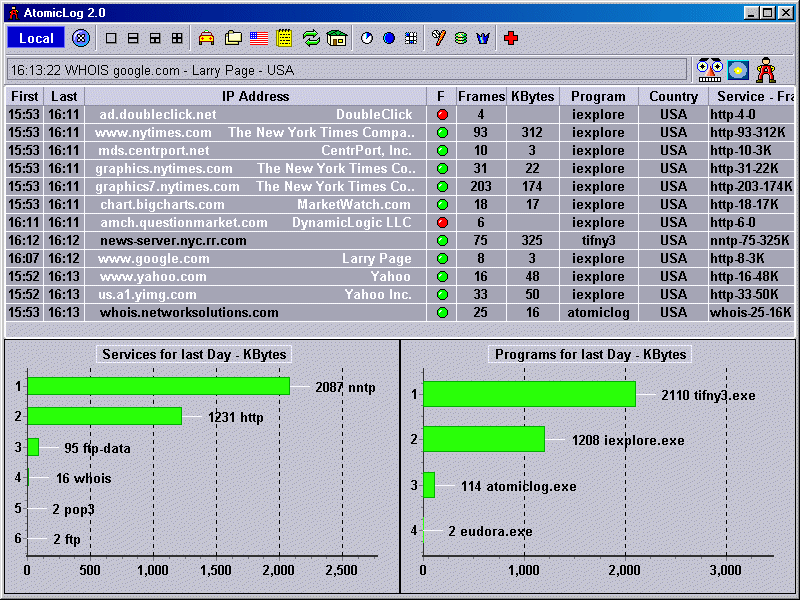Sort by the First column header
Image resolution: width=800 pixels, height=600 pixels.
[24, 96]
